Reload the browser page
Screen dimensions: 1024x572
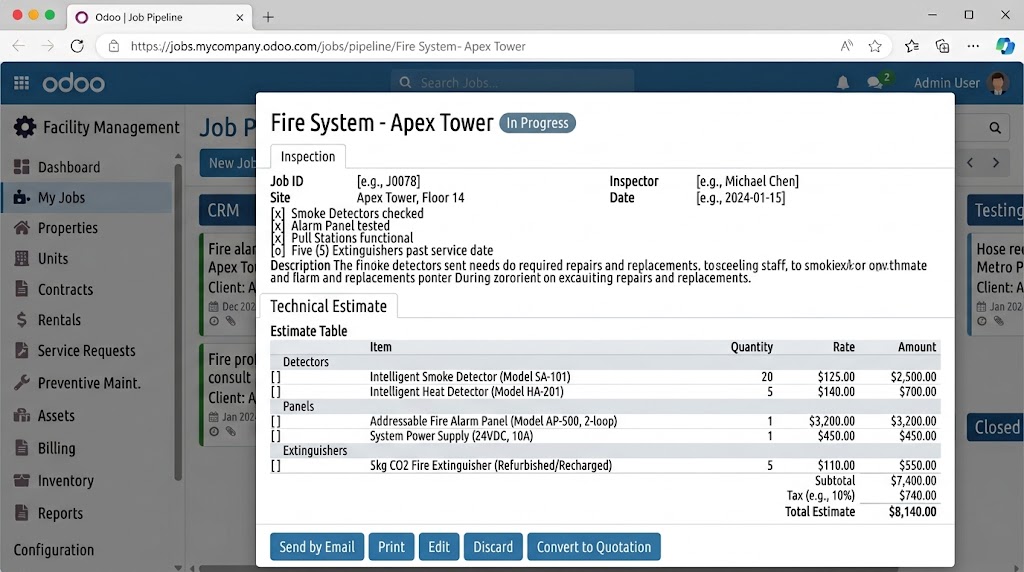pos(77,46)
